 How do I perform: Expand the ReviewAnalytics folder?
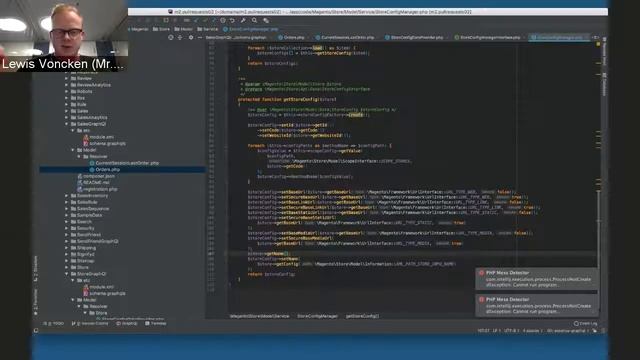[x=67, y=85]
